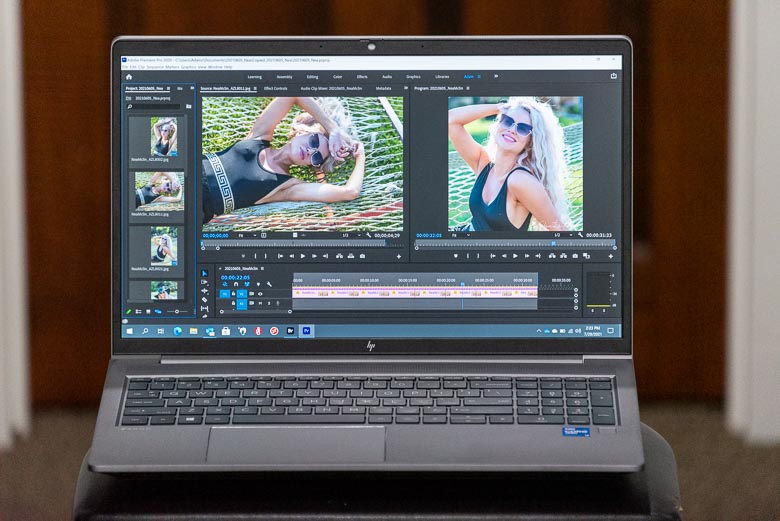Screen dimensions: 780x521
Task: Toggle A1 track lock
Action: (233, 303)
